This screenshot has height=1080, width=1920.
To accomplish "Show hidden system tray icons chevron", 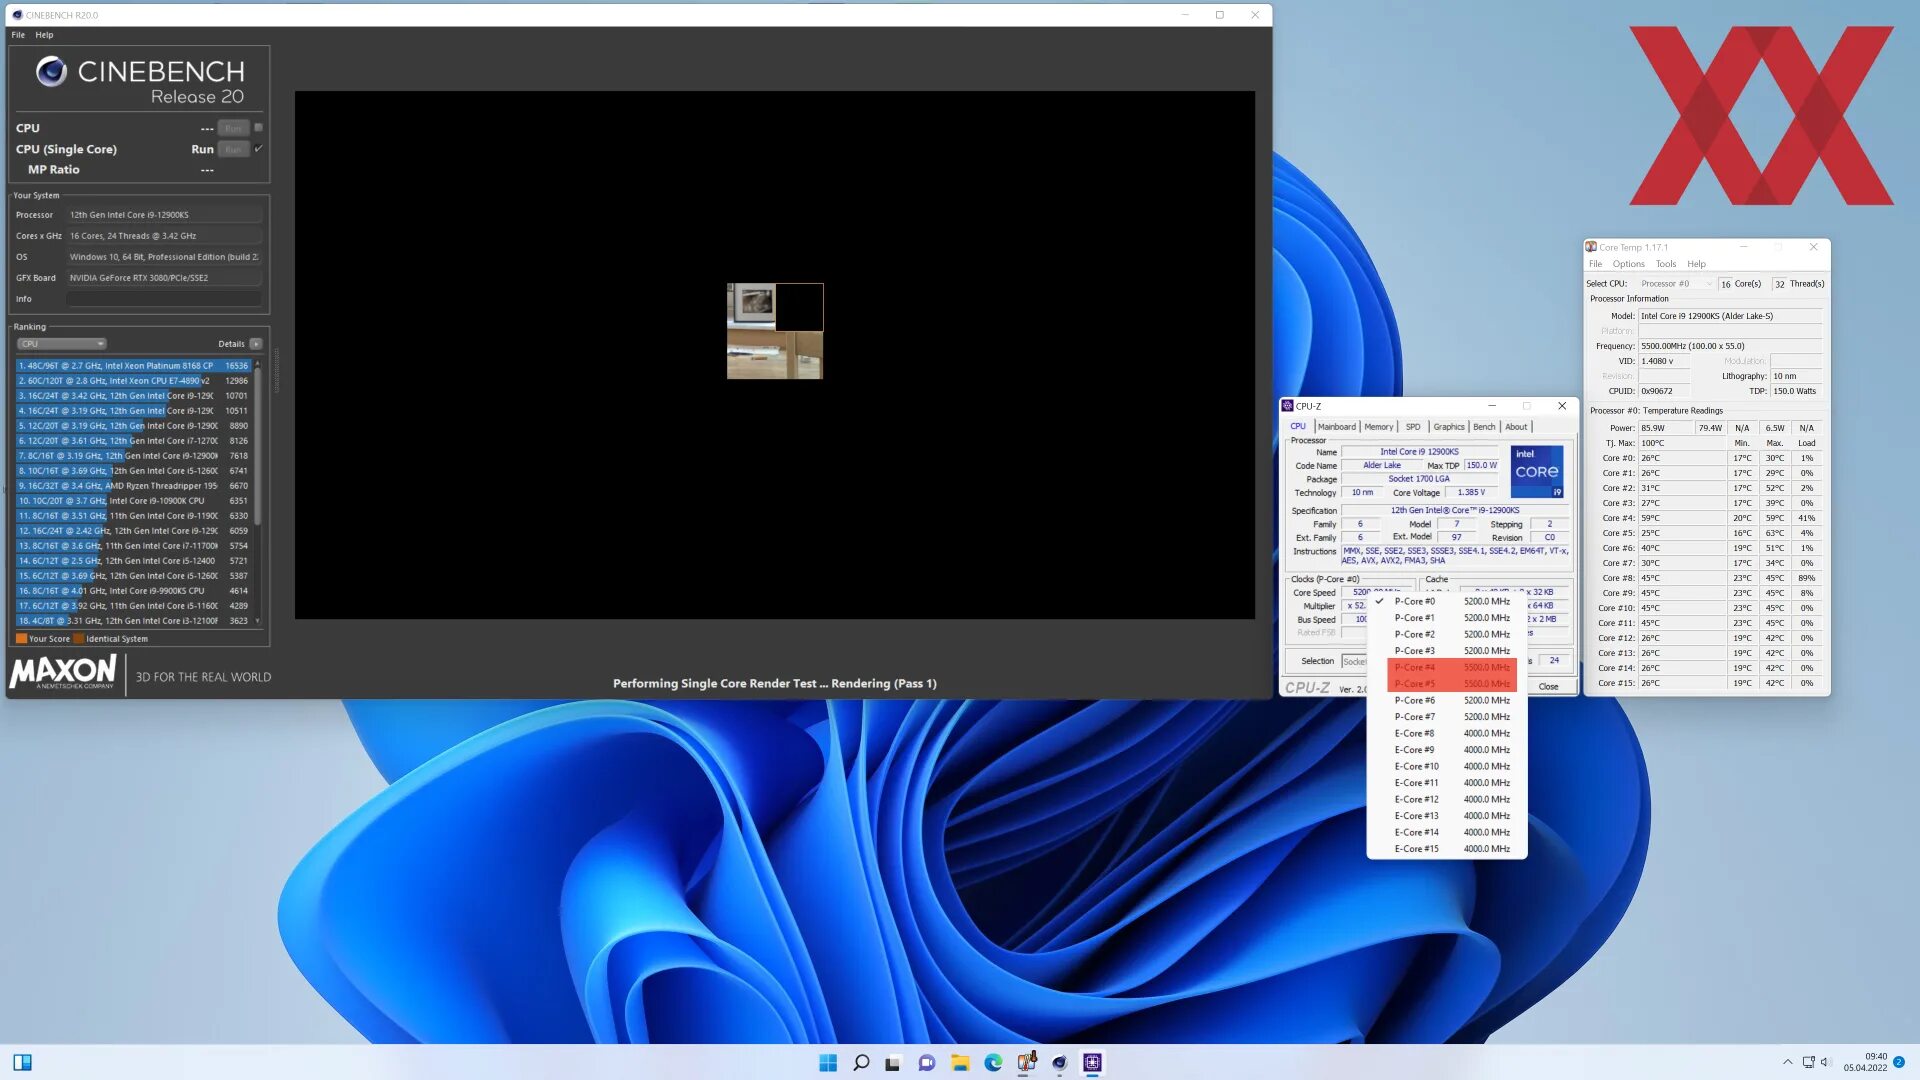I will (x=1787, y=1062).
